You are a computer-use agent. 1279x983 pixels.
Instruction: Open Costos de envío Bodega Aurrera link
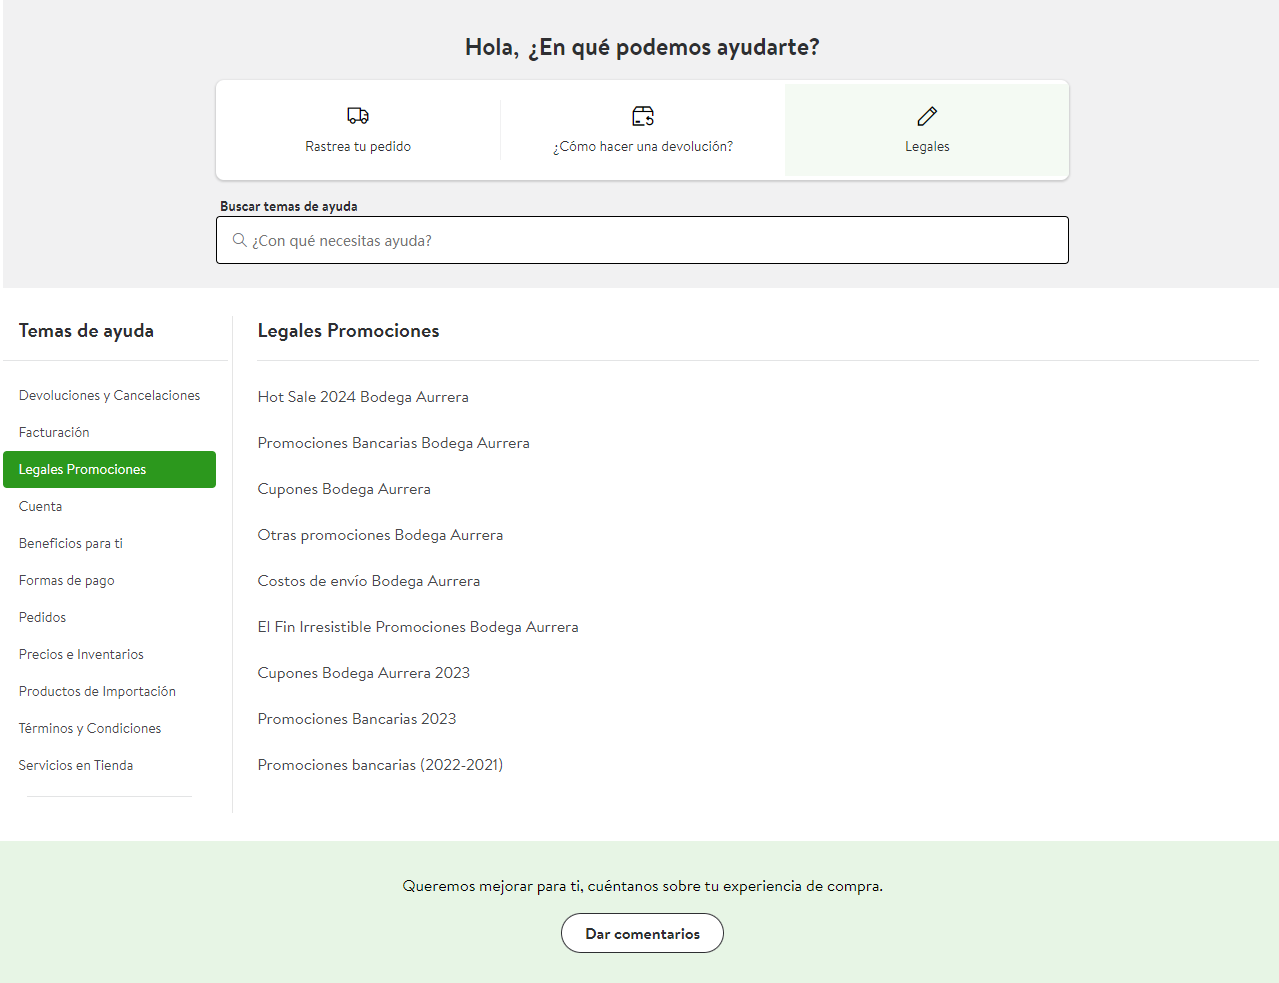click(x=369, y=581)
